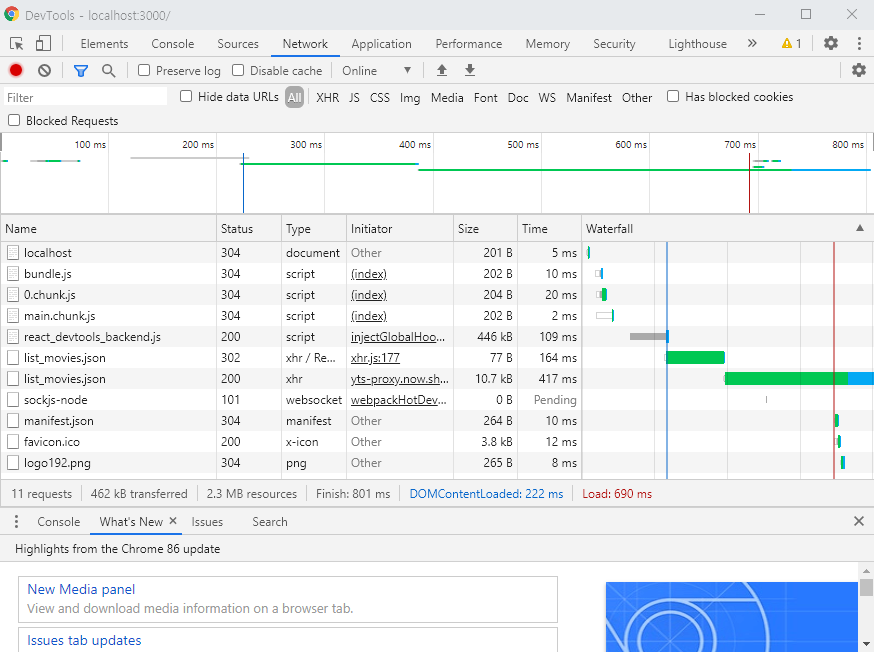Select the All filter type

pos(294,98)
